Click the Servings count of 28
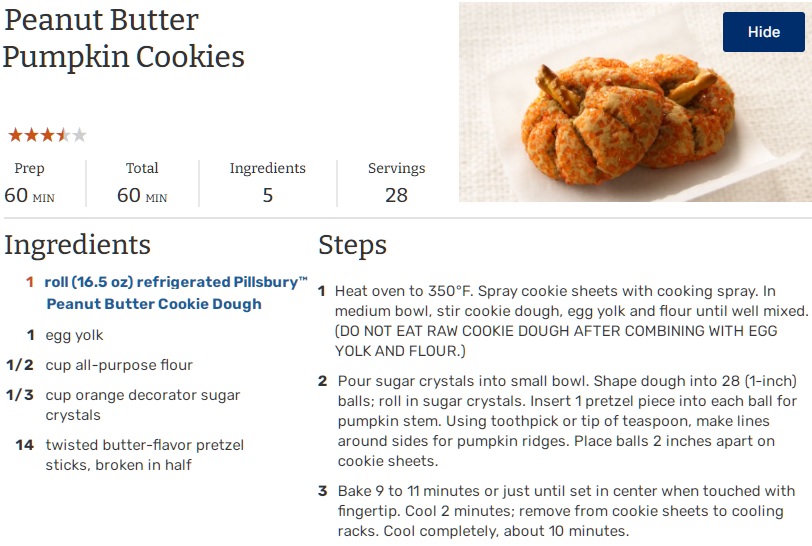 coord(396,195)
